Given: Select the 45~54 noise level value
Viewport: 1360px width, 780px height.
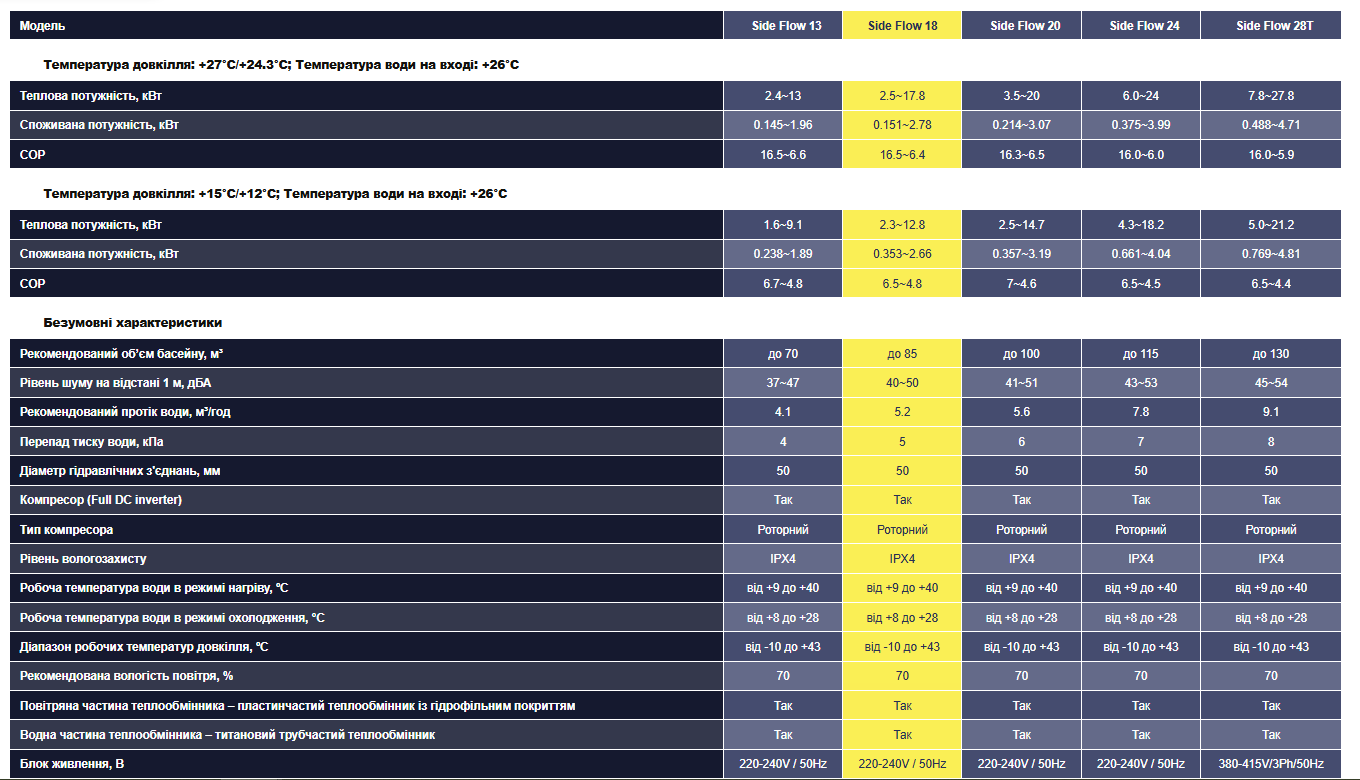Looking at the screenshot, I should tap(1271, 383).
